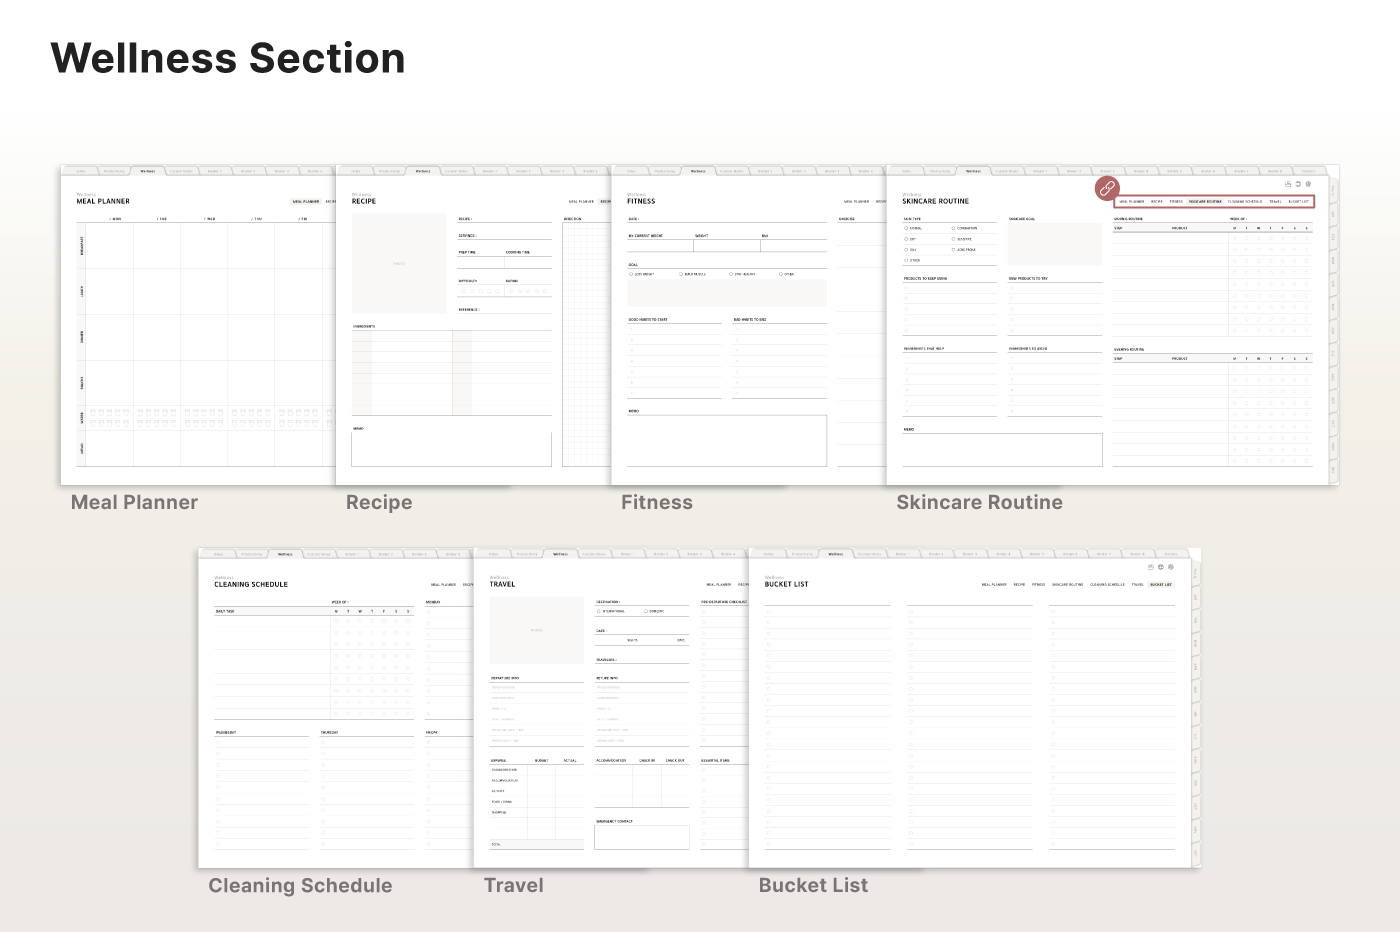This screenshot has width=1400, height=932.
Task: Select the Normal skin type option
Action: (x=907, y=228)
